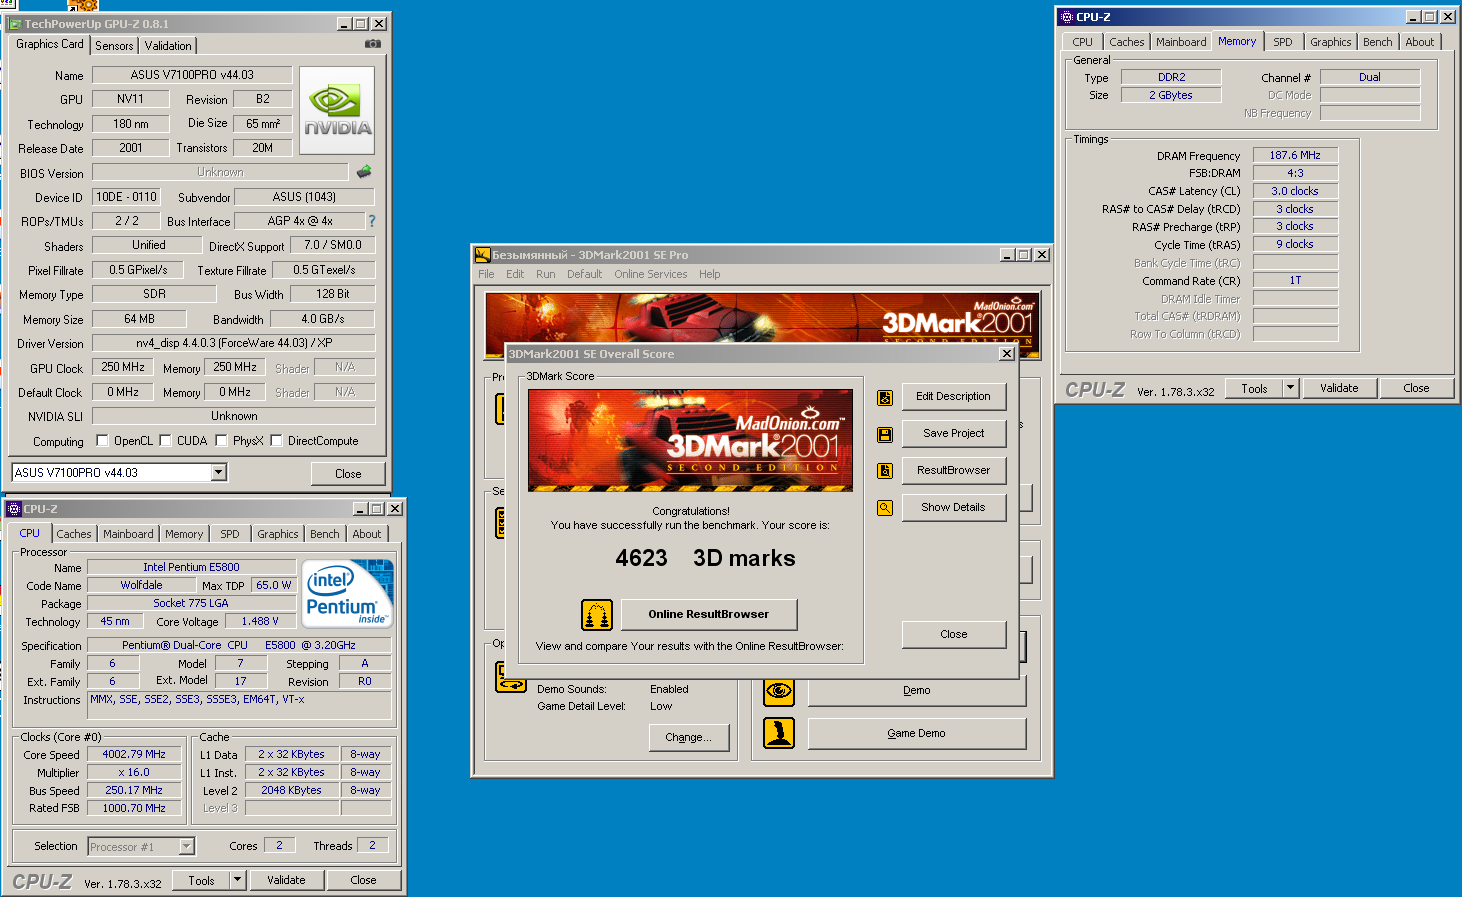Enable the OpenCL checkbox

[102, 441]
